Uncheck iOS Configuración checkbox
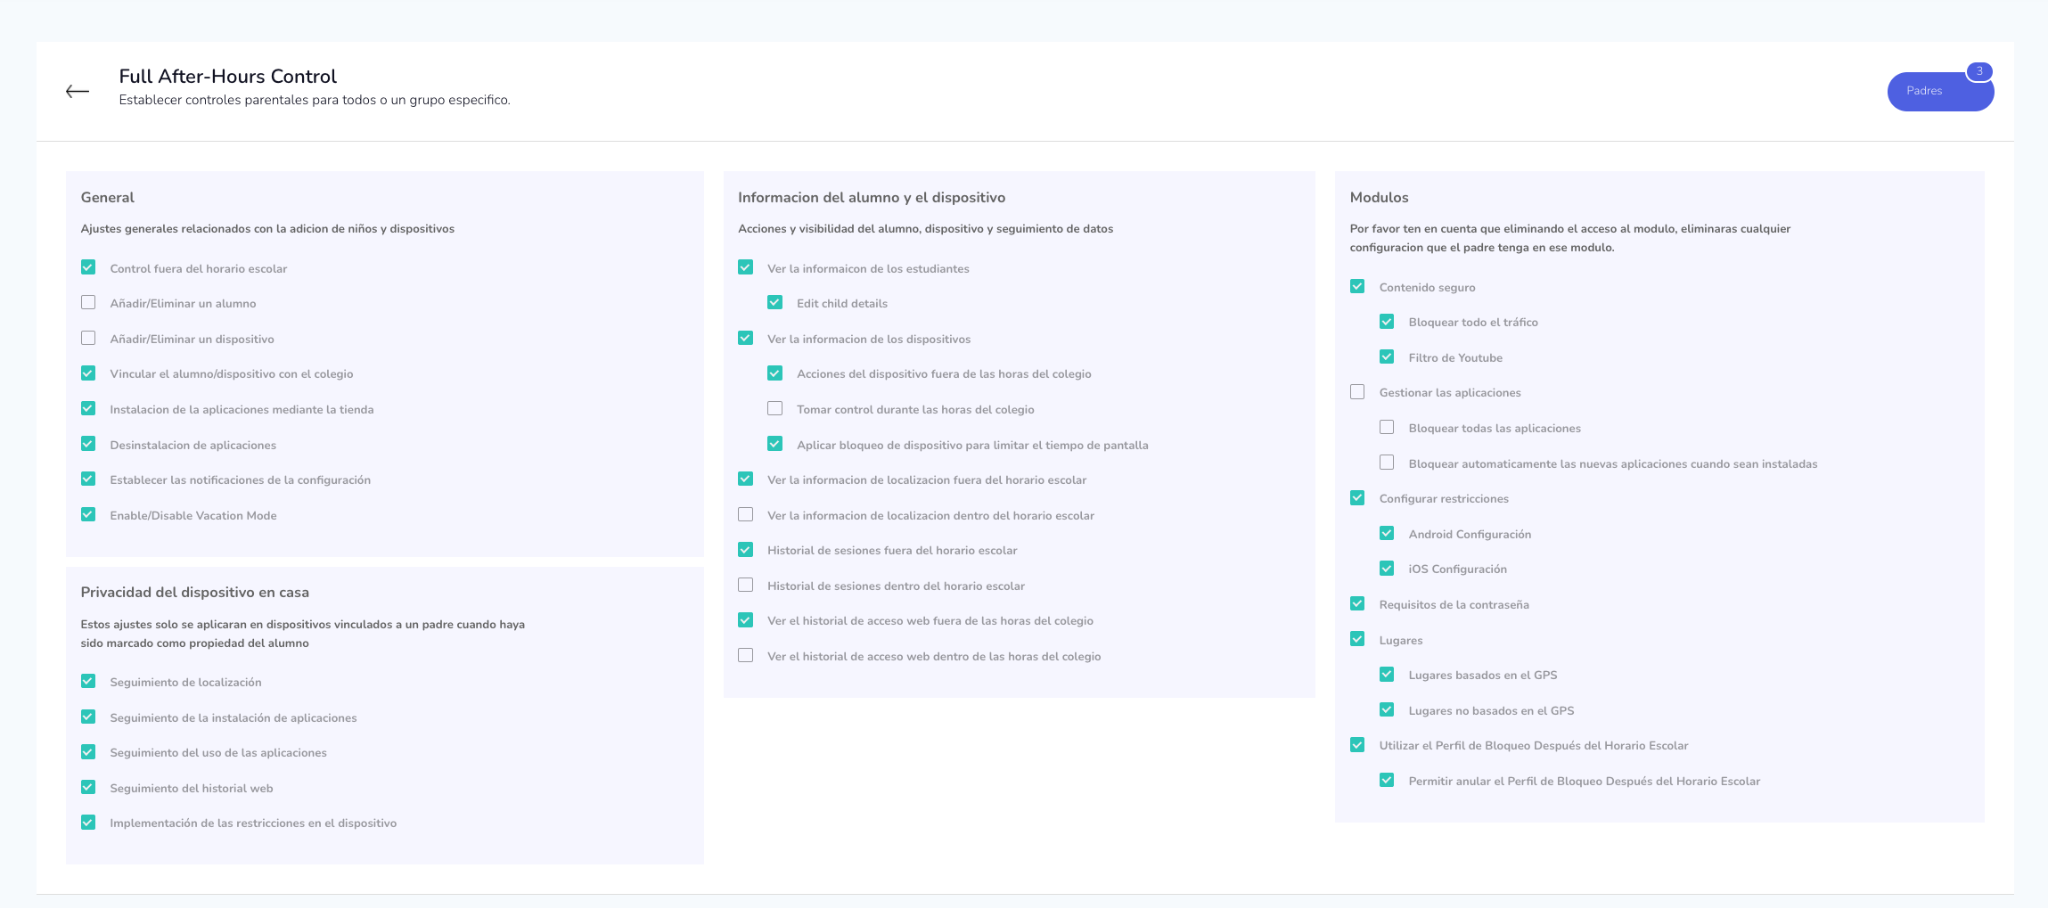The image size is (2048, 908). (x=1387, y=569)
